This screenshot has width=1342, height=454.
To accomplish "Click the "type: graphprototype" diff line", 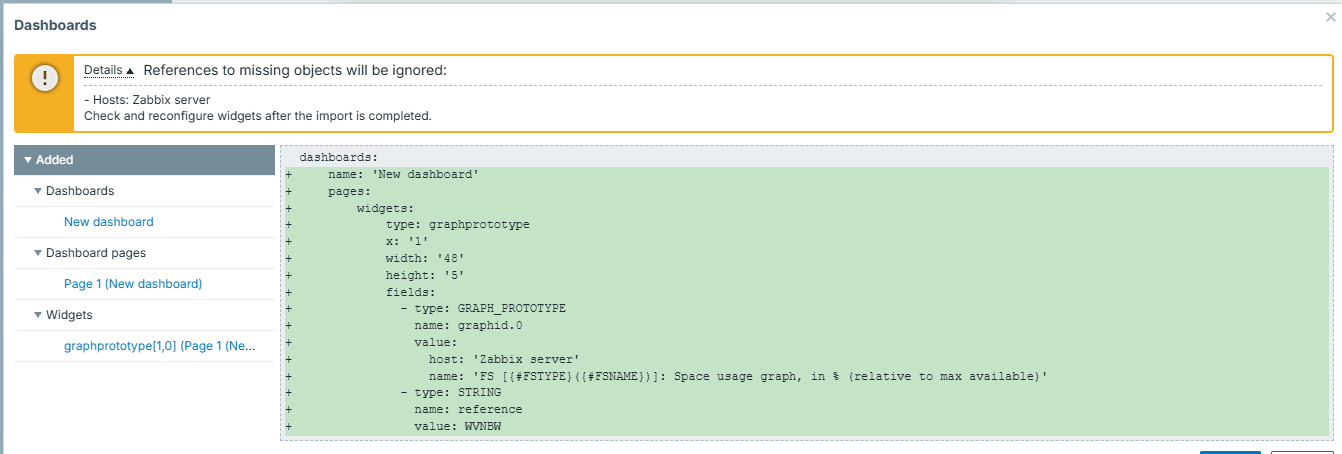I will (457, 225).
